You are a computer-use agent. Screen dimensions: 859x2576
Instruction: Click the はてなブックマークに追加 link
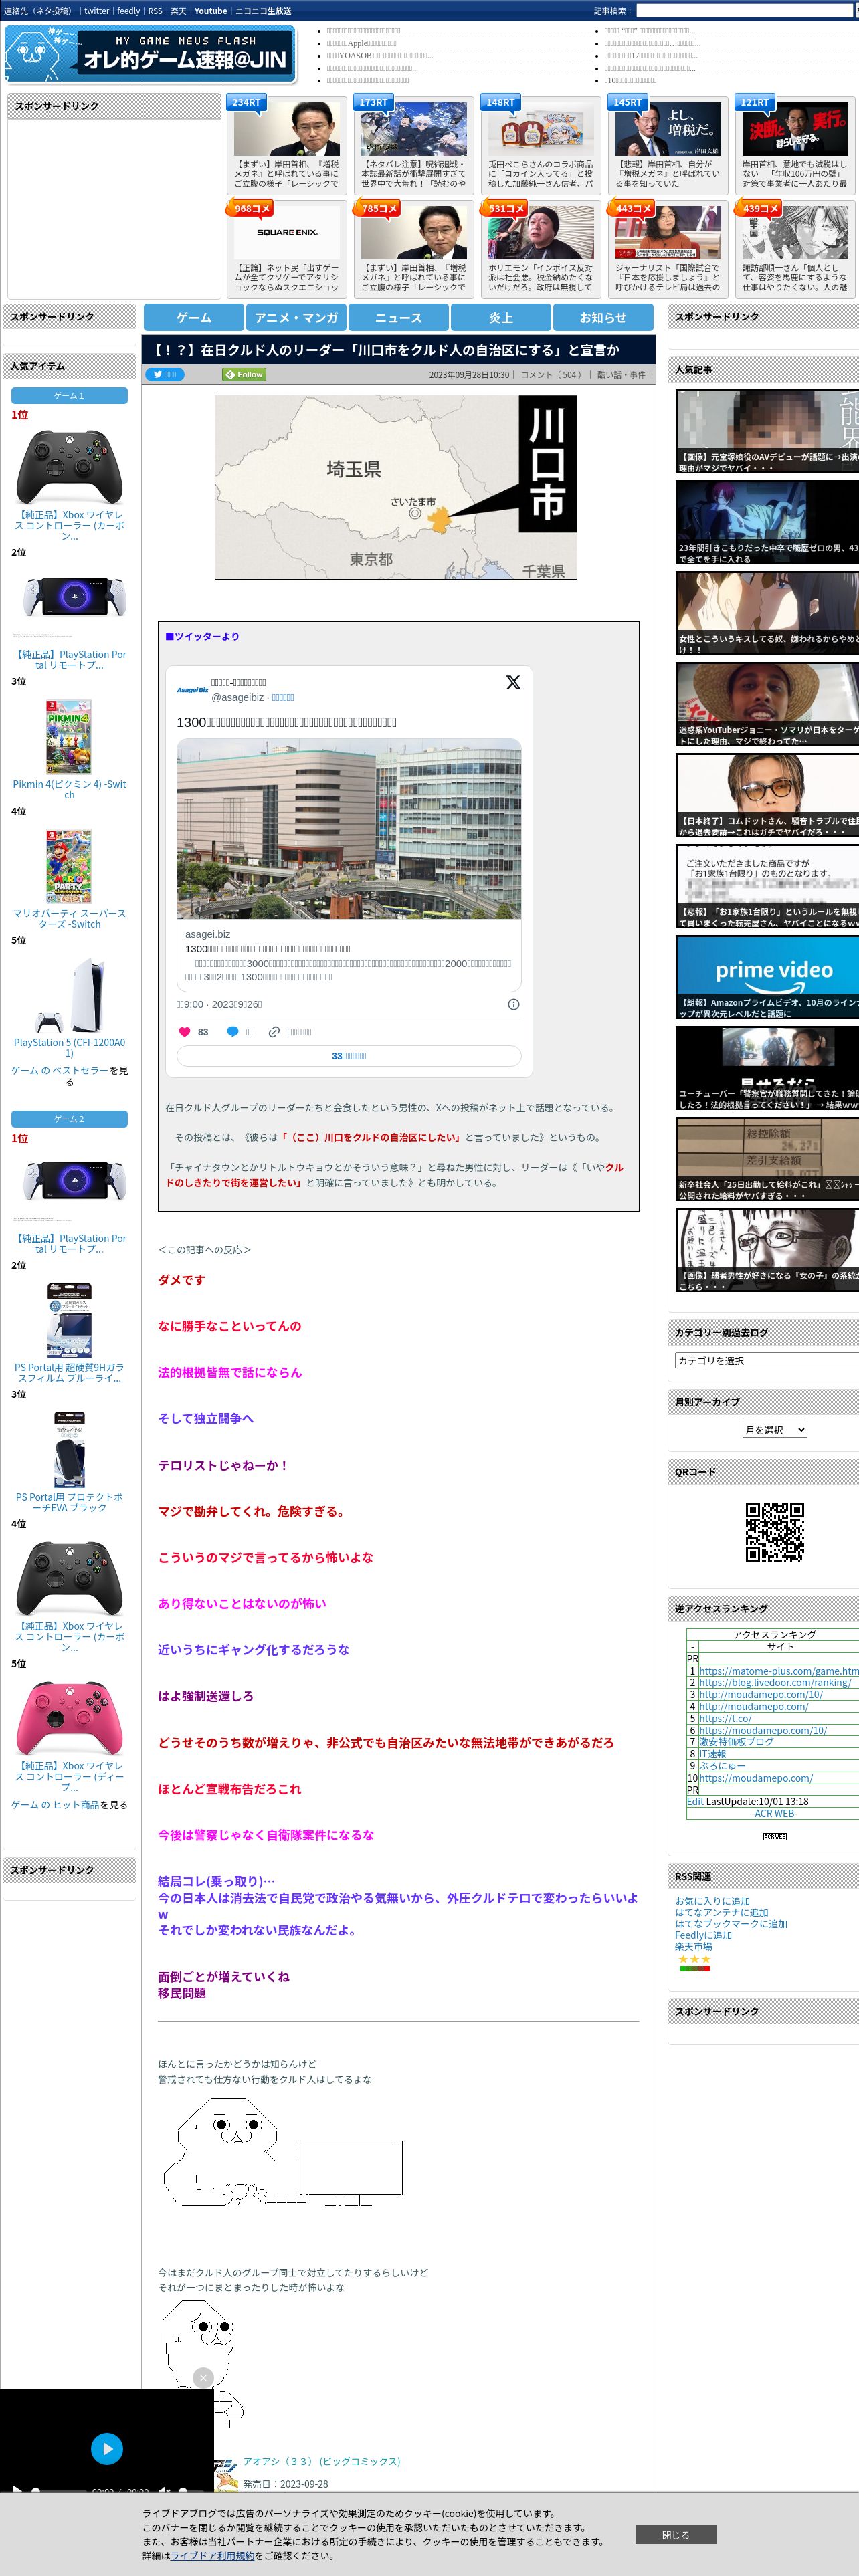click(x=731, y=1923)
